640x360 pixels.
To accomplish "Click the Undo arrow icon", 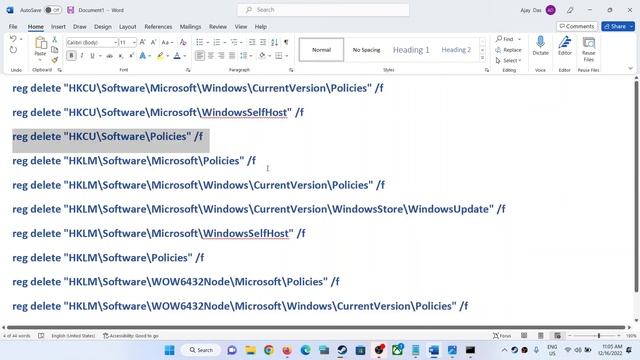I will (x=13, y=39).
